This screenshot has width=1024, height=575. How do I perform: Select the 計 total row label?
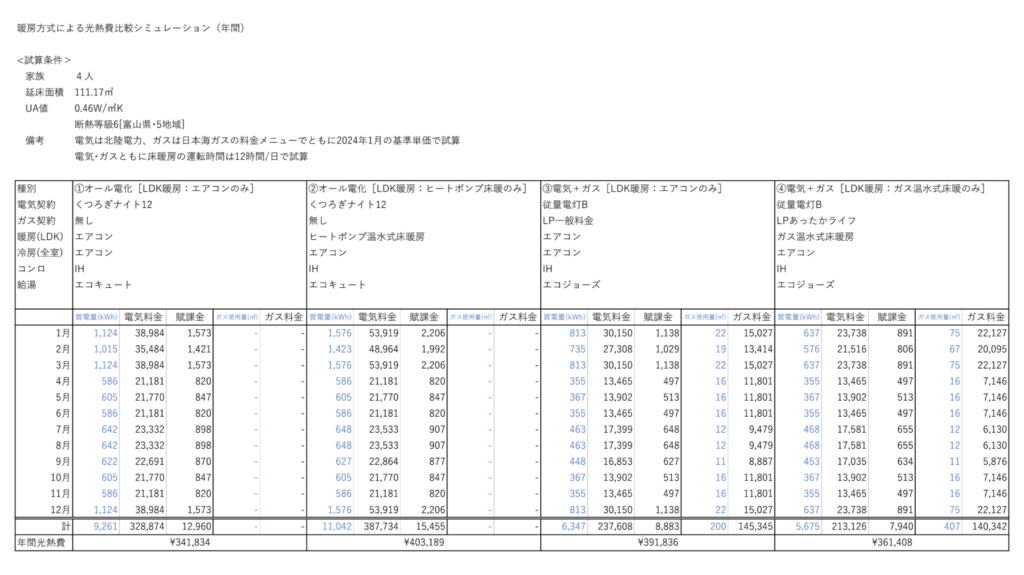(66, 527)
